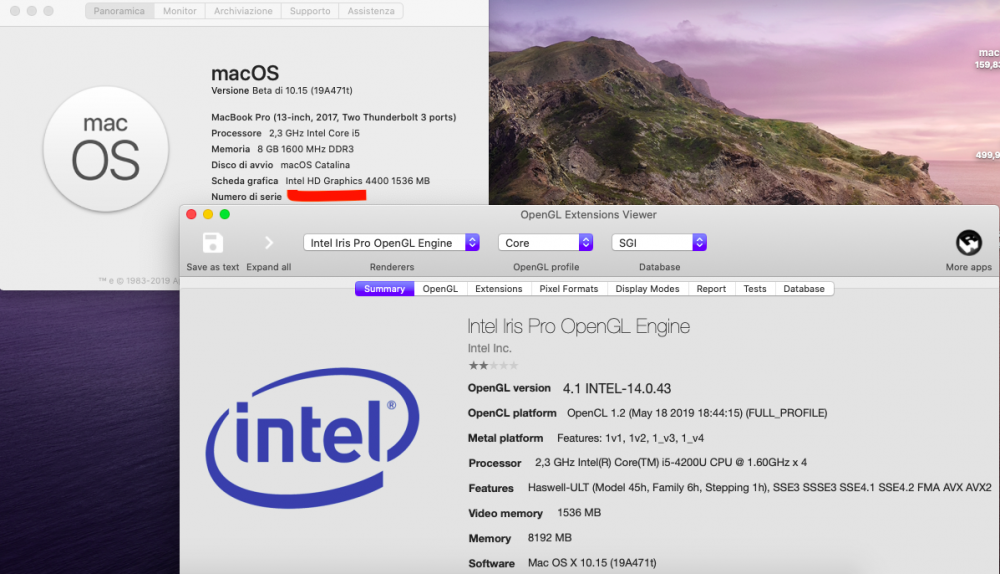Click the Disco di avvio macOS Catalina line
1000x574 pixels.
[281, 165]
